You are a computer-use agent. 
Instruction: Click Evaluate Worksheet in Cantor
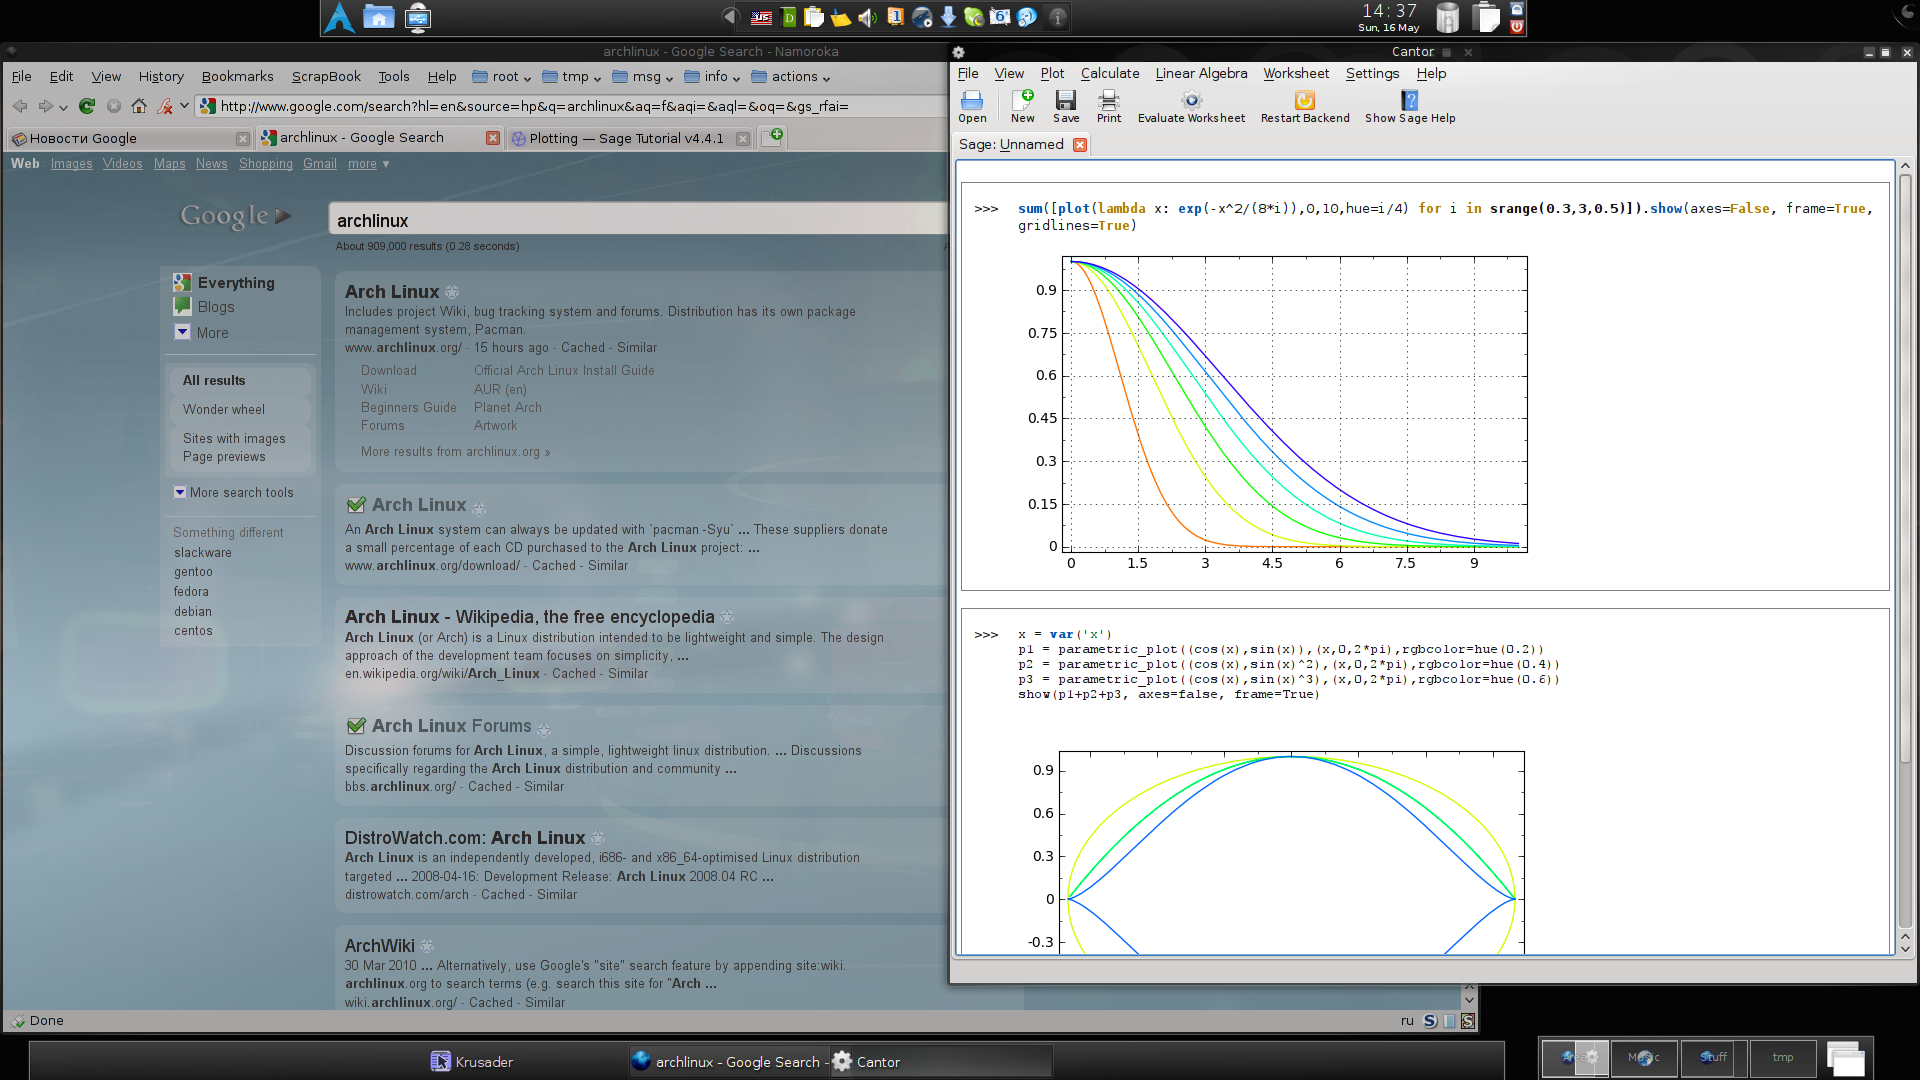tap(1191, 106)
